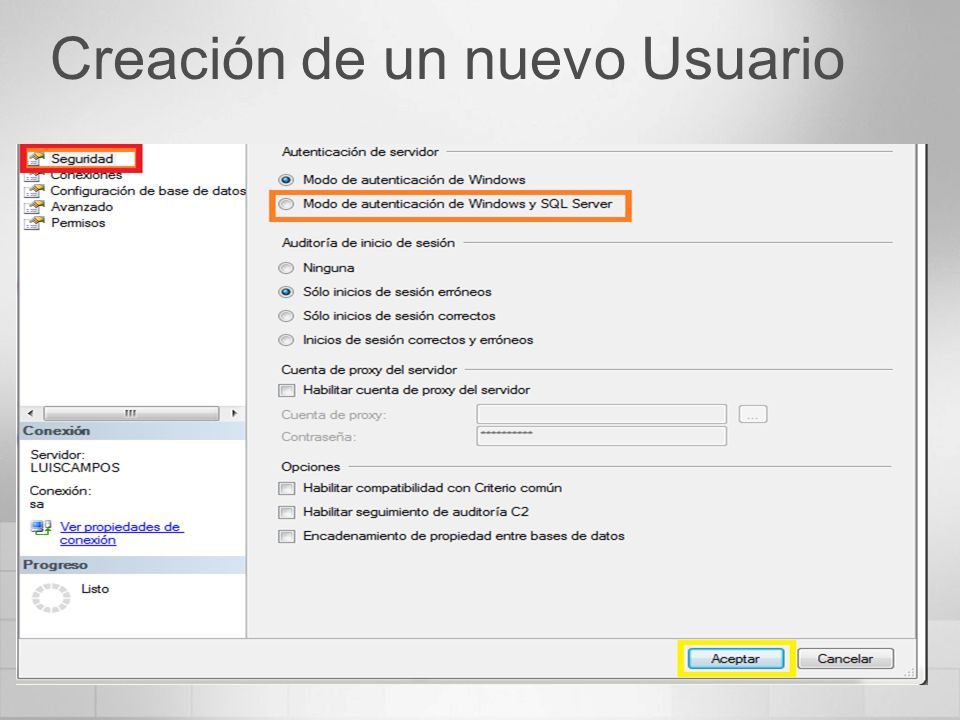The image size is (960, 720).
Task: Click the Aceptar button
Action: [735, 659]
